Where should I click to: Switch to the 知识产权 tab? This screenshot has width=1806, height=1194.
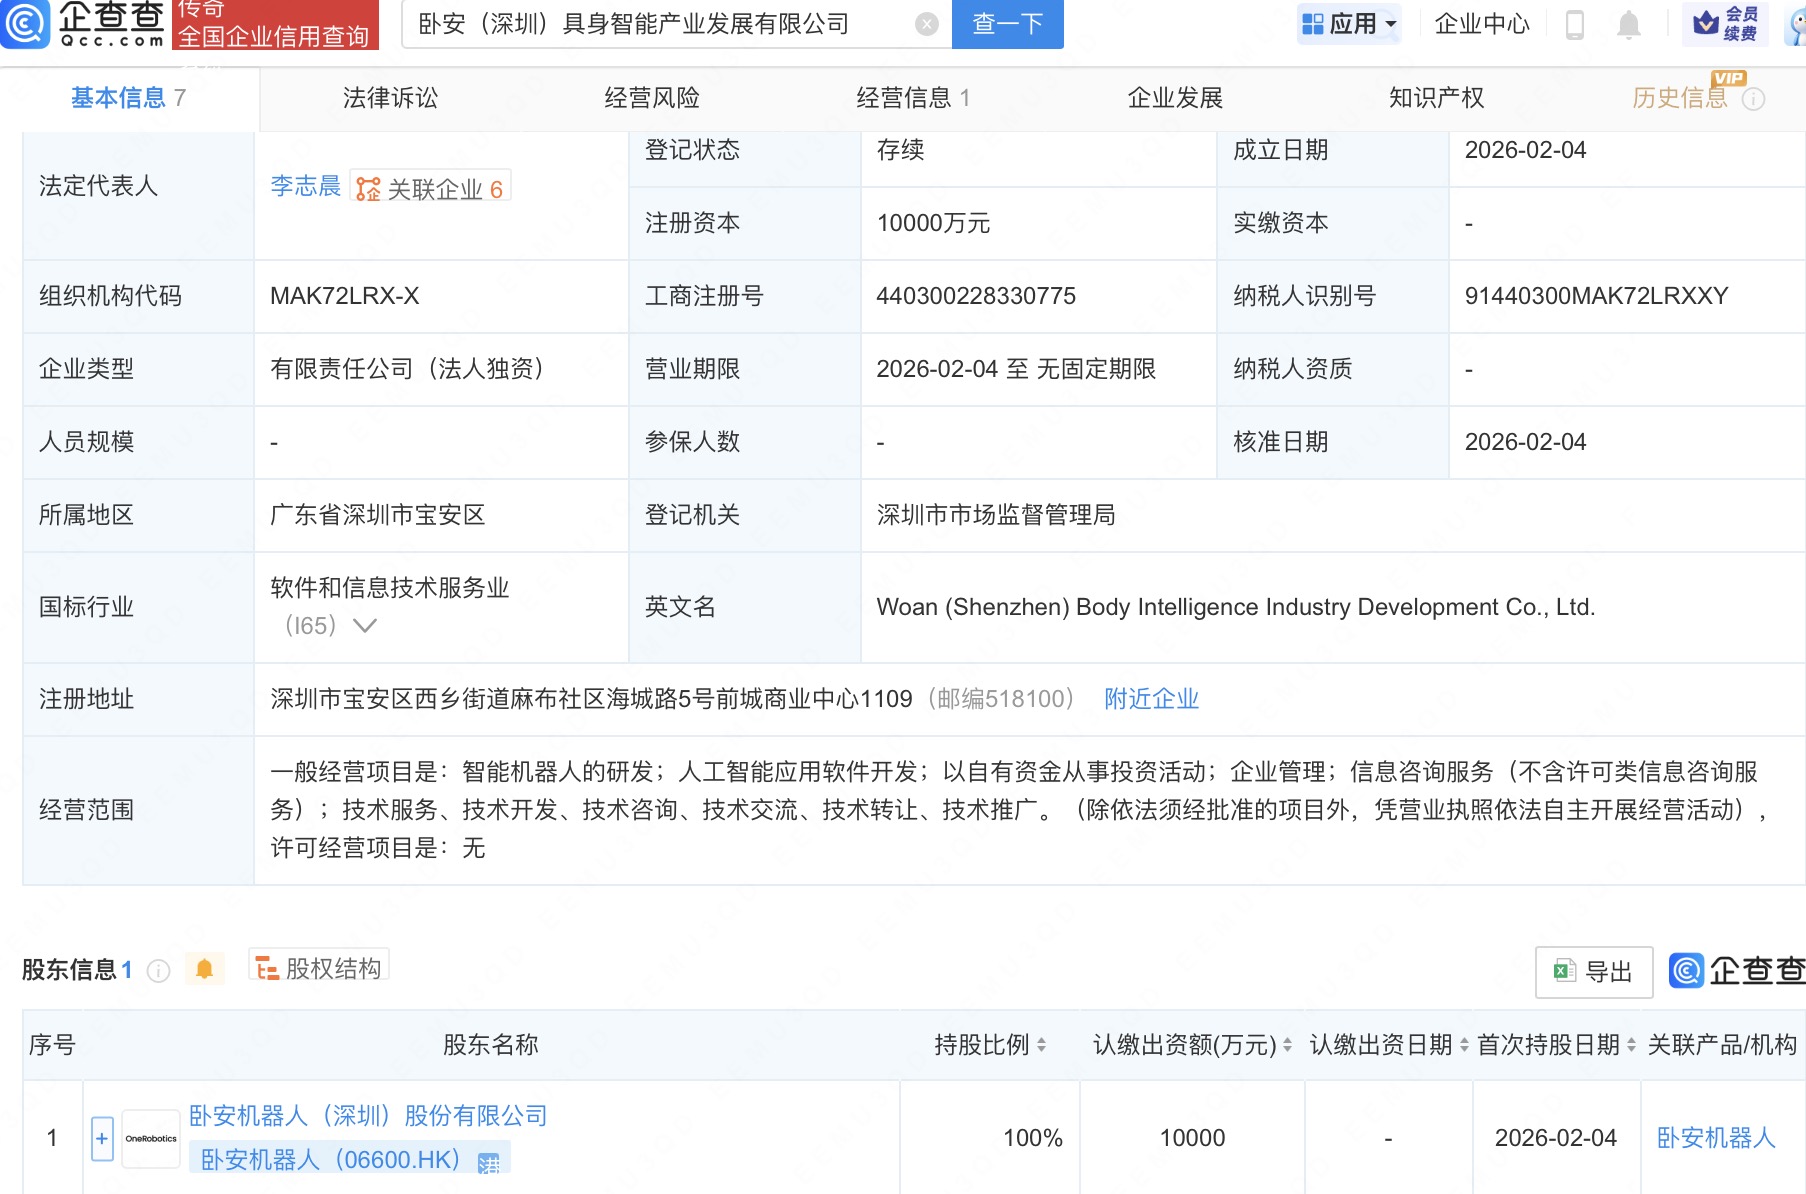pyautogui.click(x=1436, y=98)
